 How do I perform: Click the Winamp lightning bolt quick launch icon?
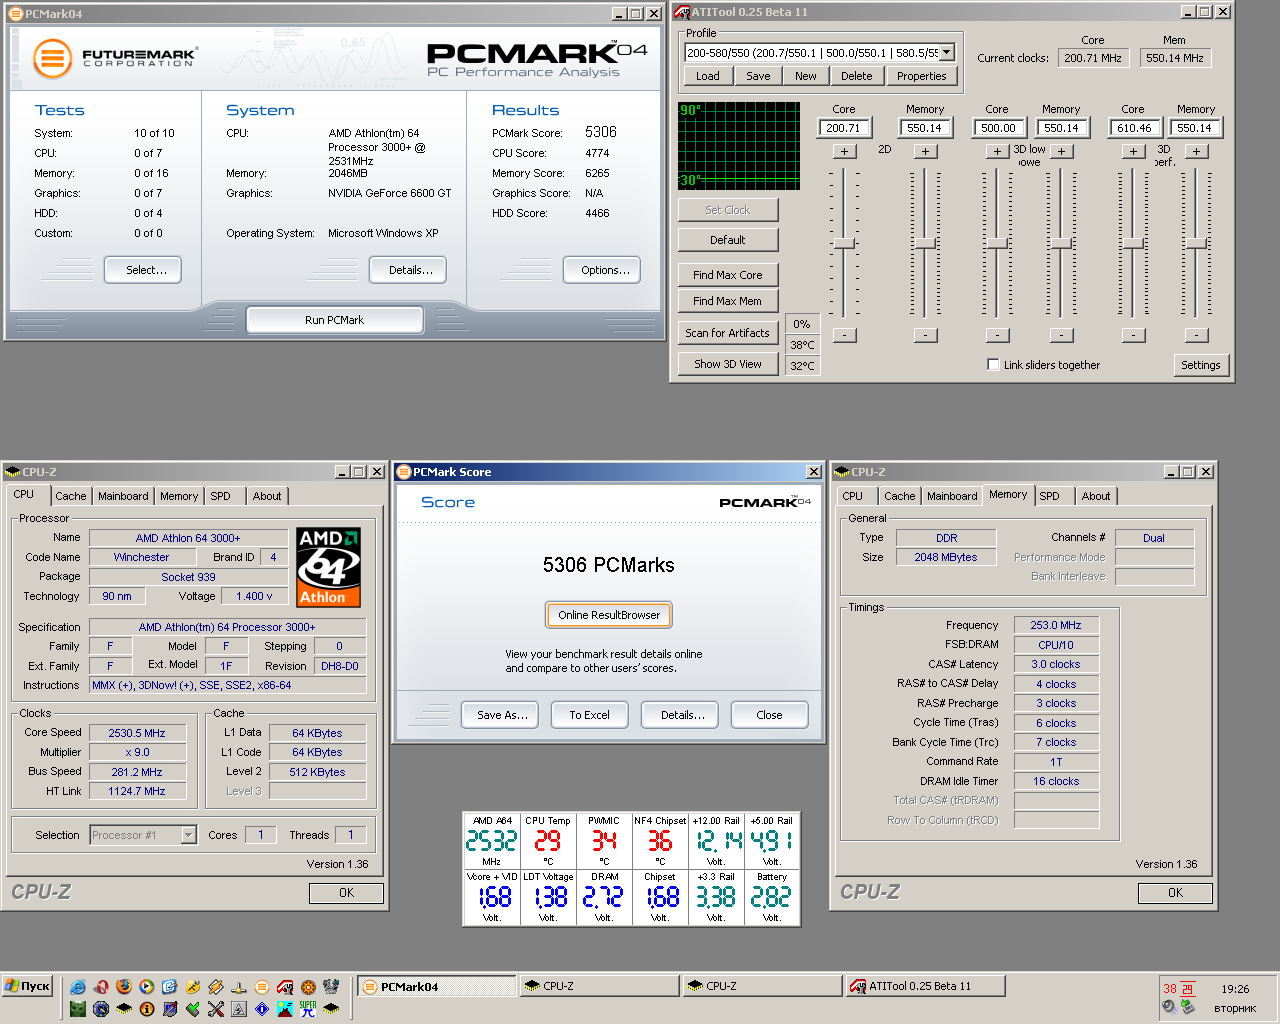(x=215, y=987)
